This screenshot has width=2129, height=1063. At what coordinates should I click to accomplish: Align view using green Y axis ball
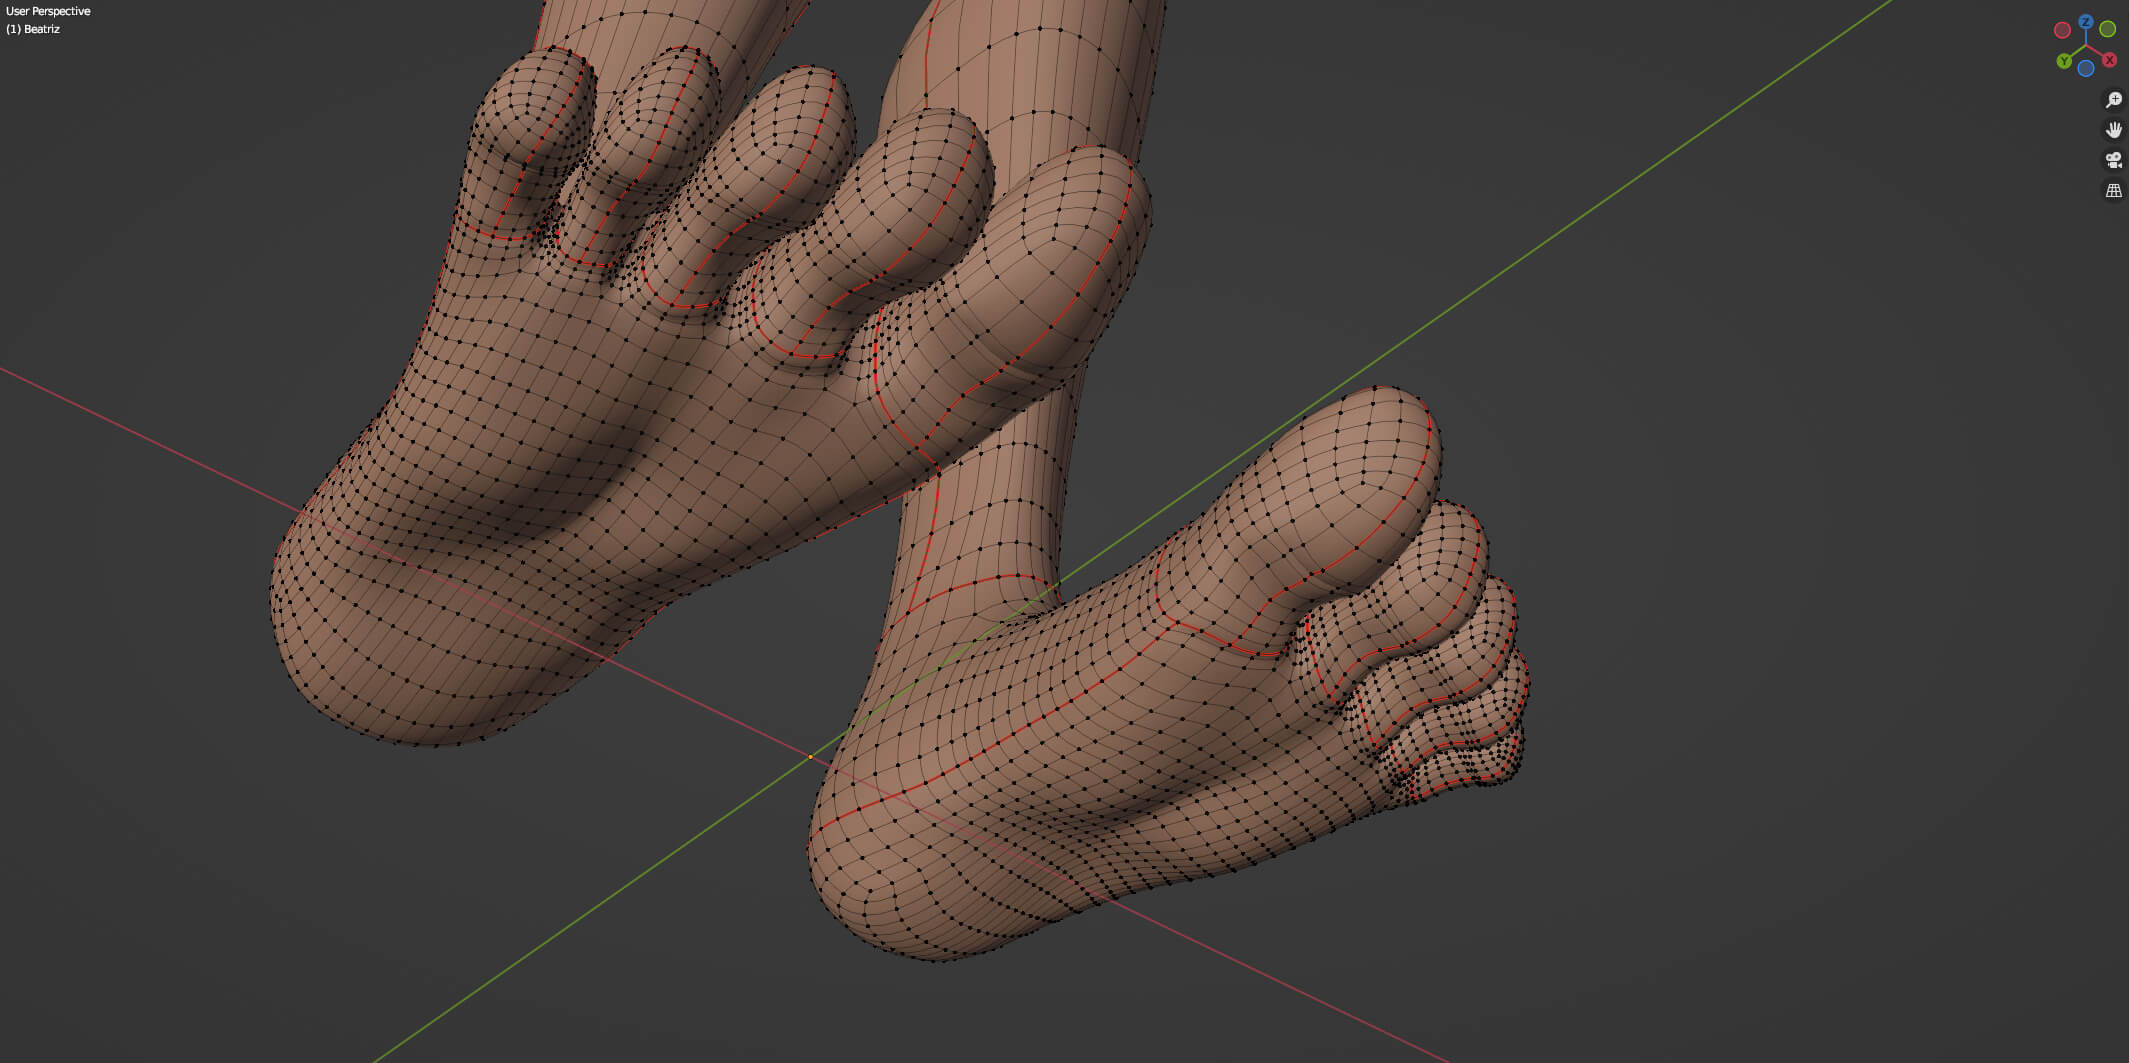pos(2064,61)
